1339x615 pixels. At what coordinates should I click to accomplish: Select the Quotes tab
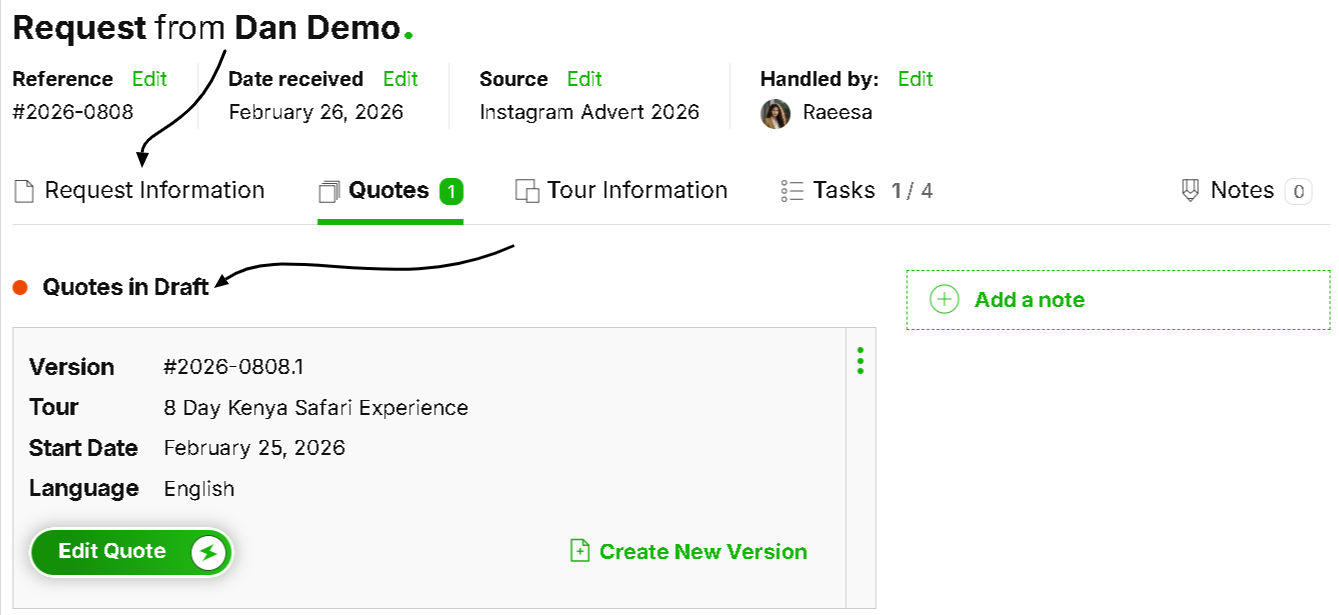[389, 191]
